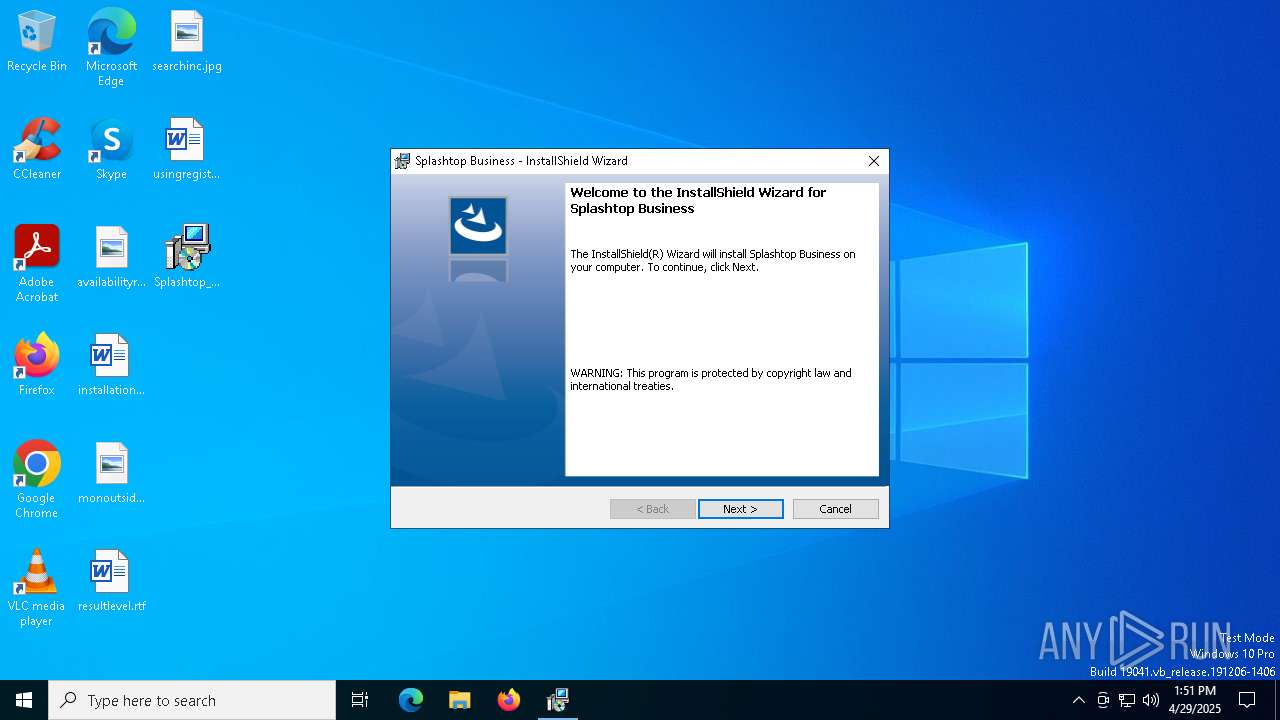Viewport: 1280px width, 720px height.
Task: Click Next in the InstallShield Wizard
Action: coord(740,509)
